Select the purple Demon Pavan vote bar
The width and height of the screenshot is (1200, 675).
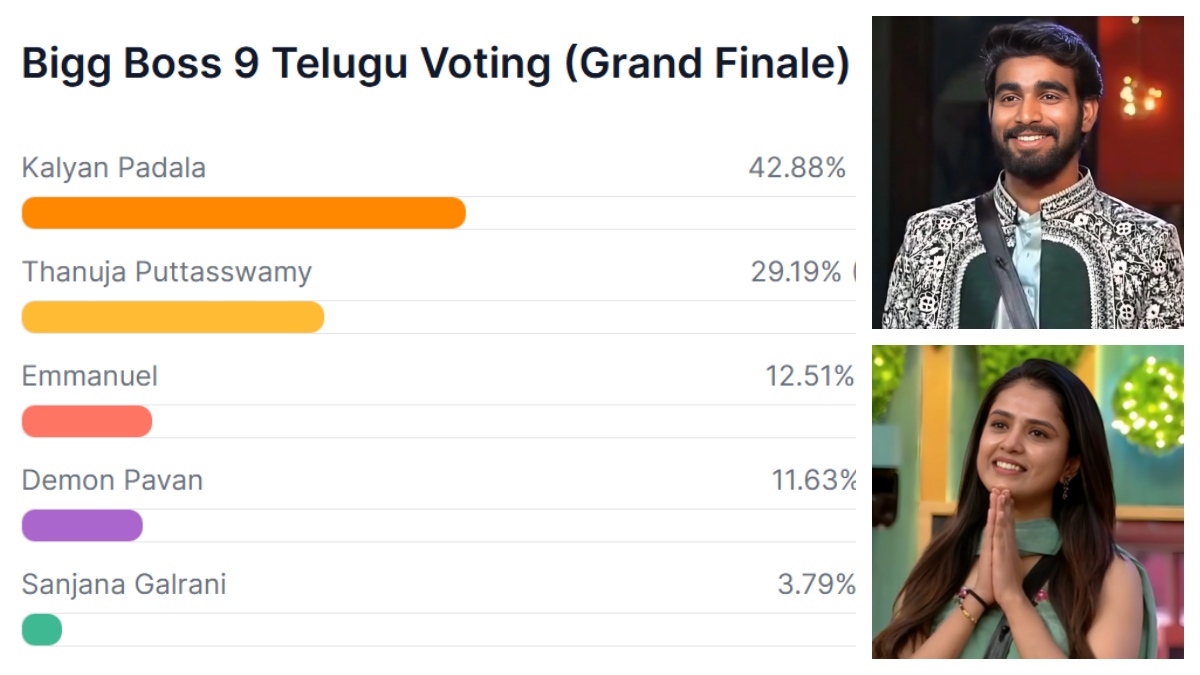(82, 525)
